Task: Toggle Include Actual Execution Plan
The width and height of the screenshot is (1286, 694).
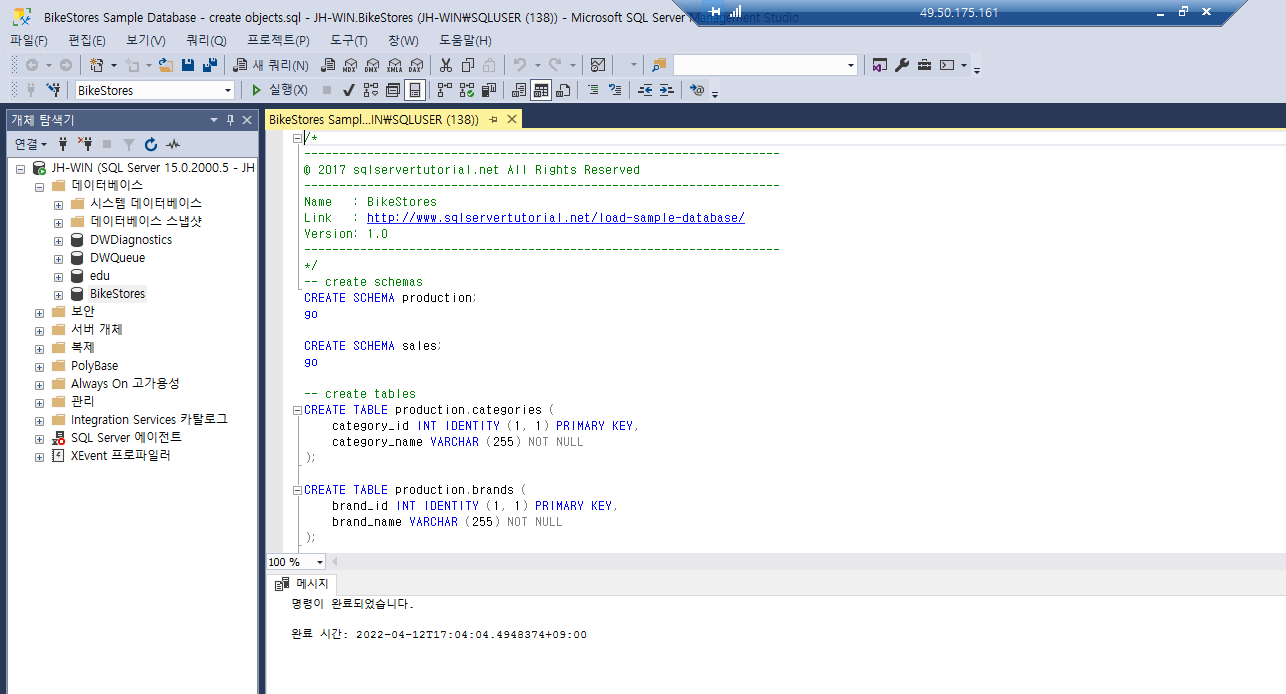Action: tap(445, 90)
